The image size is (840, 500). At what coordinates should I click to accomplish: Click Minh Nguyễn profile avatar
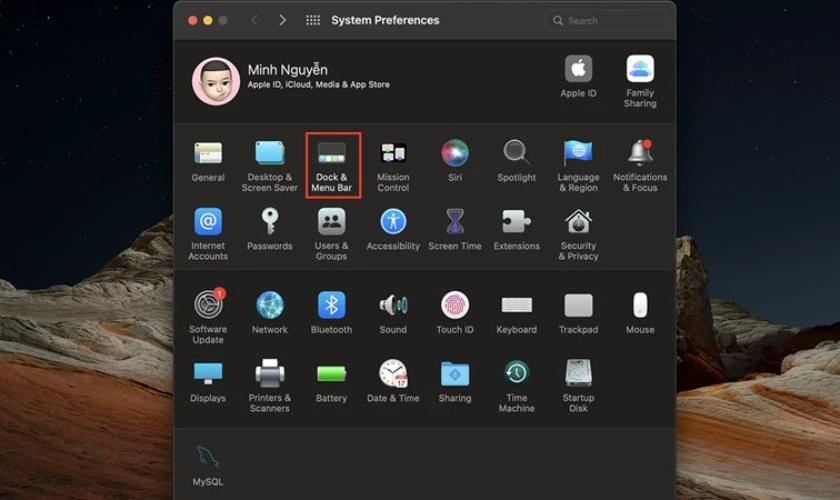(x=215, y=80)
